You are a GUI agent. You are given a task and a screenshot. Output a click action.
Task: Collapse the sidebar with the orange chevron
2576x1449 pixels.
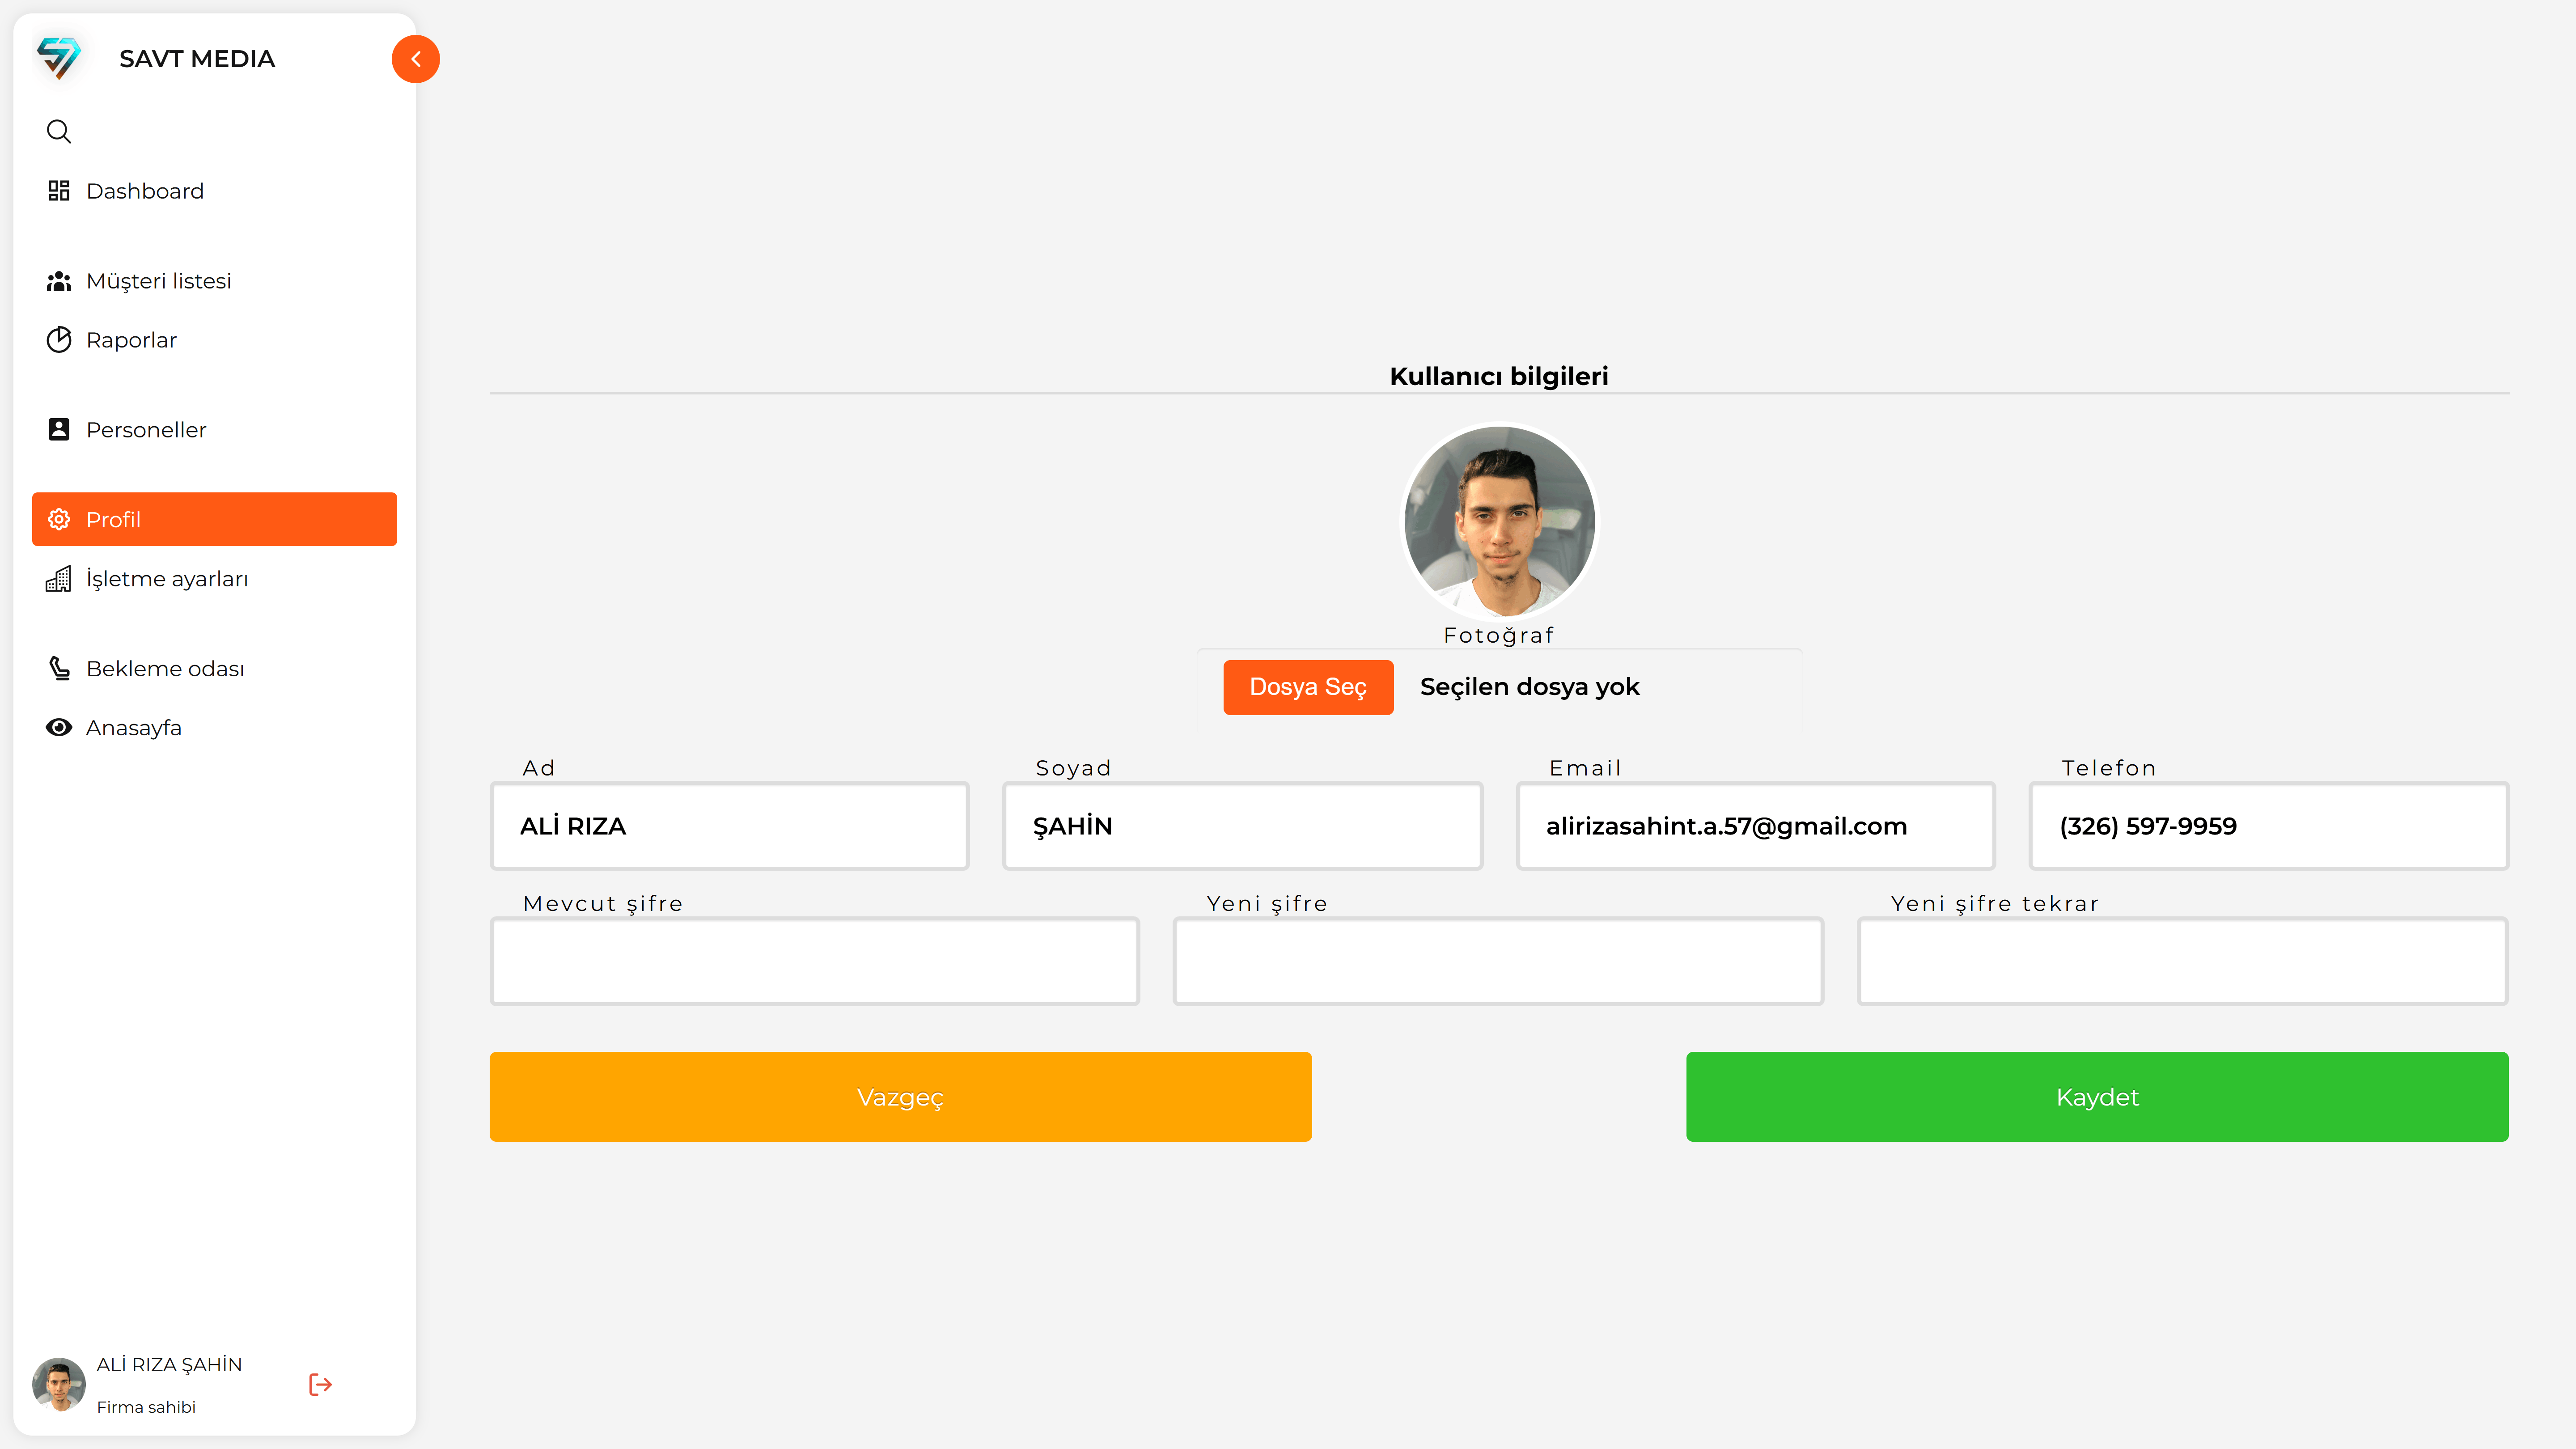click(415, 58)
